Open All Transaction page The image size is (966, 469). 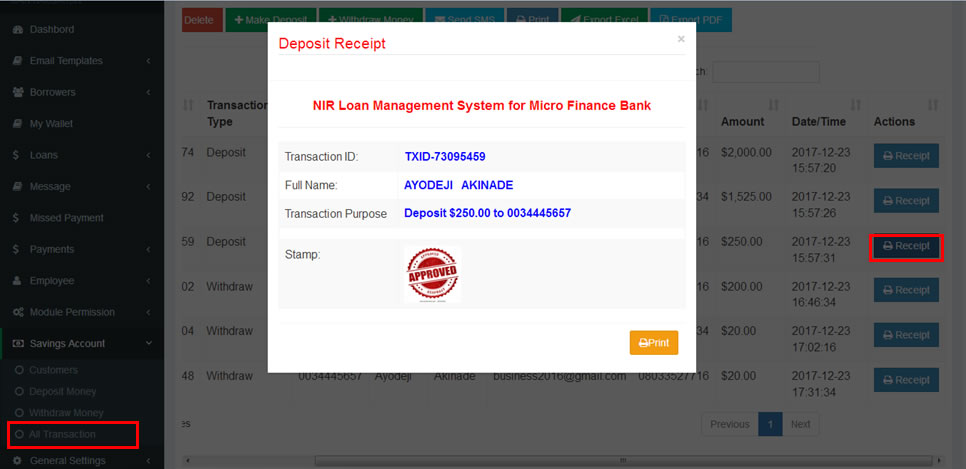point(62,434)
